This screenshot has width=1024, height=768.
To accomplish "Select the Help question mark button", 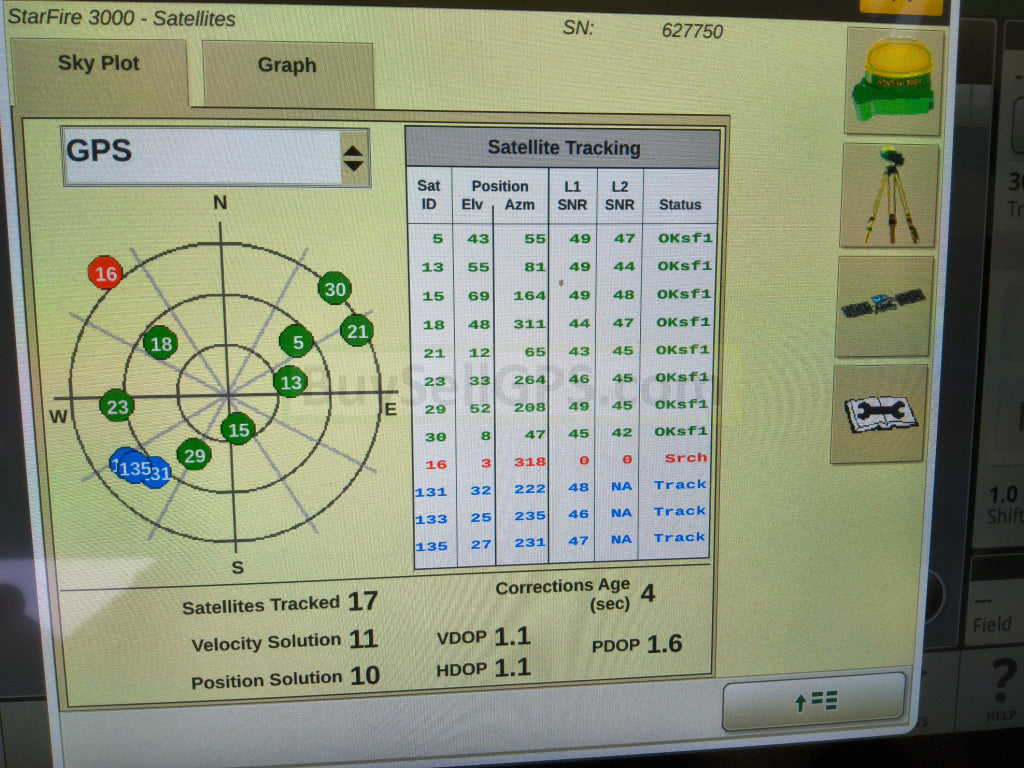I will click(x=1002, y=690).
